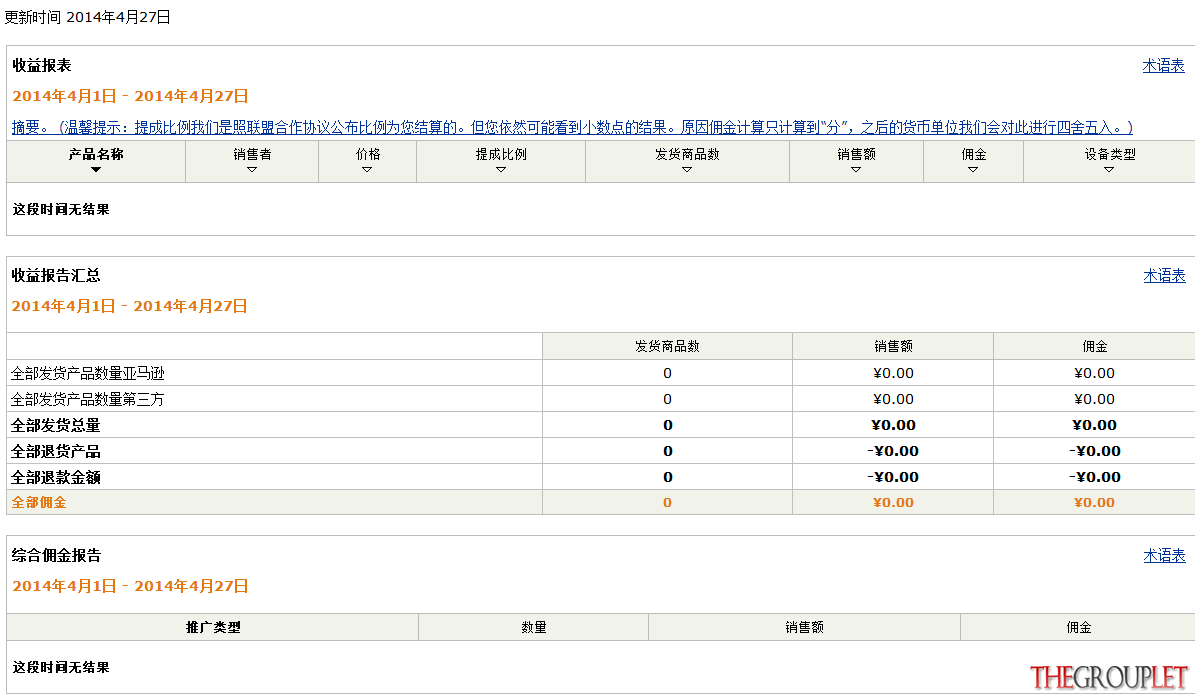Open 术语表 link beside 收益报告汇总

pos(1164,276)
